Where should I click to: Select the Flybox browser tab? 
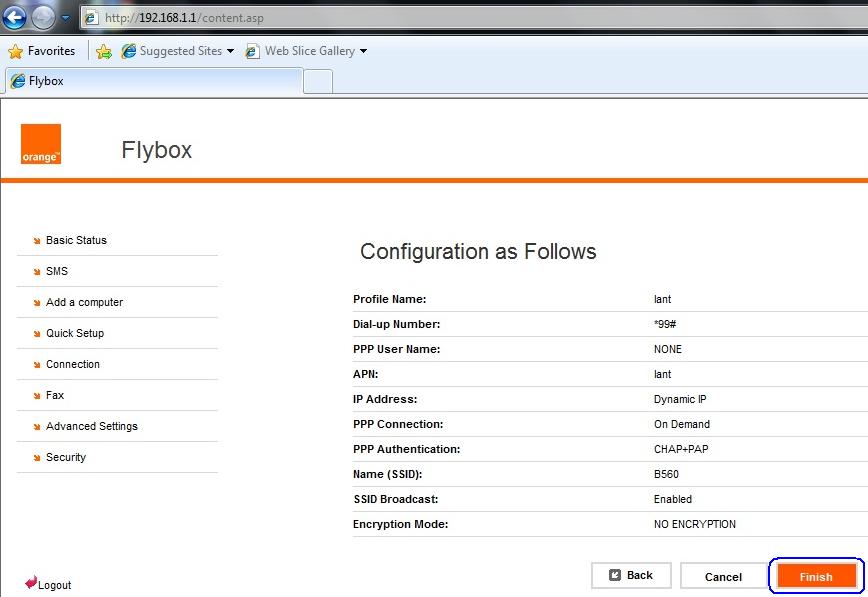pos(154,81)
